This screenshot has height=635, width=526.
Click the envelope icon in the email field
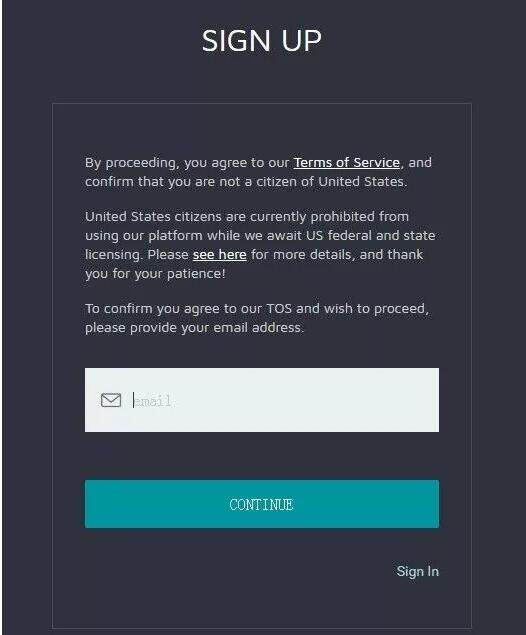[111, 400]
